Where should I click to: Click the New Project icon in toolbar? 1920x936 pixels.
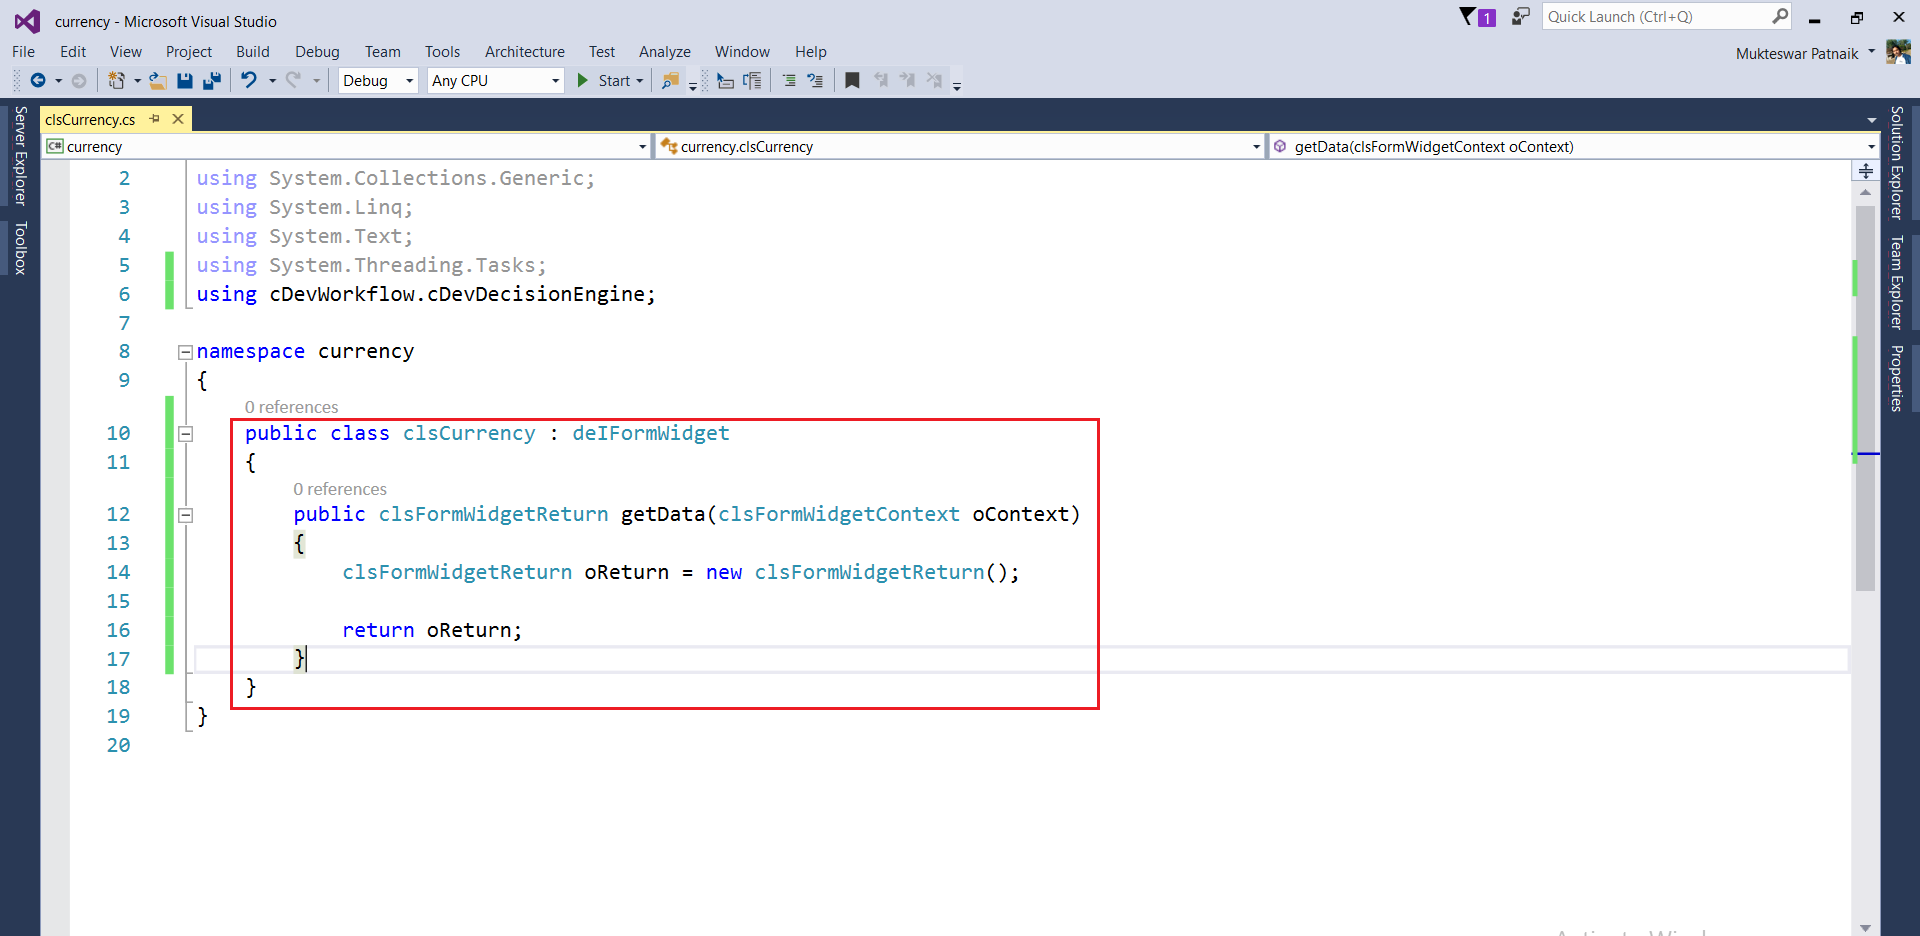click(x=117, y=81)
